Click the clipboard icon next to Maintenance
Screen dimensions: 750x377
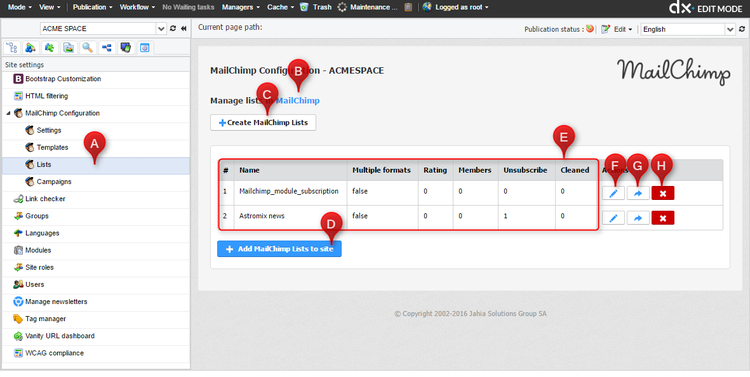(x=408, y=7)
